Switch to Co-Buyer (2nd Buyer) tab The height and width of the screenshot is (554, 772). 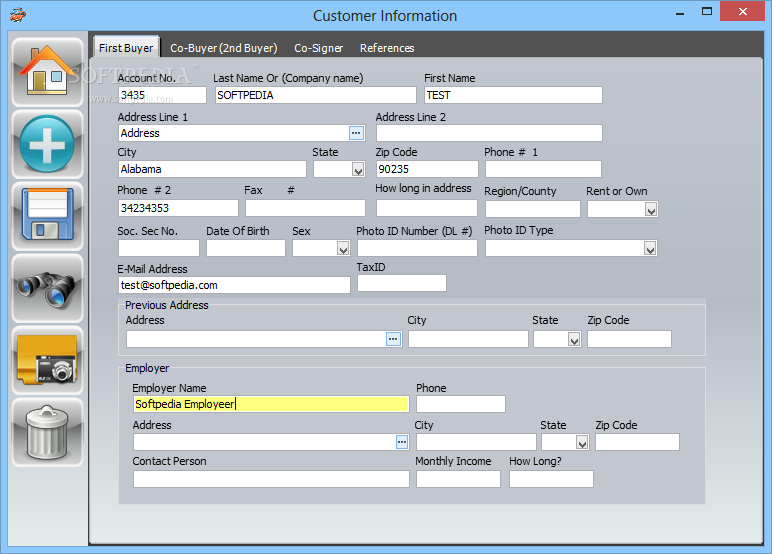(224, 48)
